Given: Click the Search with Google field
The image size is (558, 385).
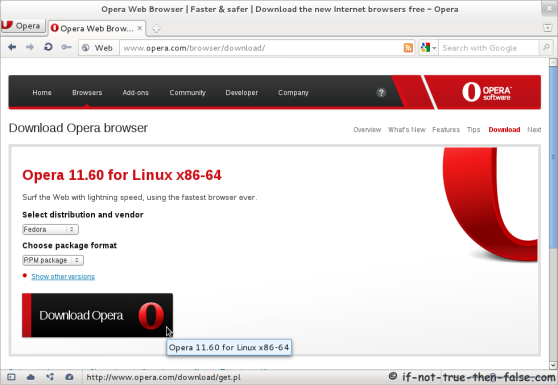Looking at the screenshot, I should 488,48.
